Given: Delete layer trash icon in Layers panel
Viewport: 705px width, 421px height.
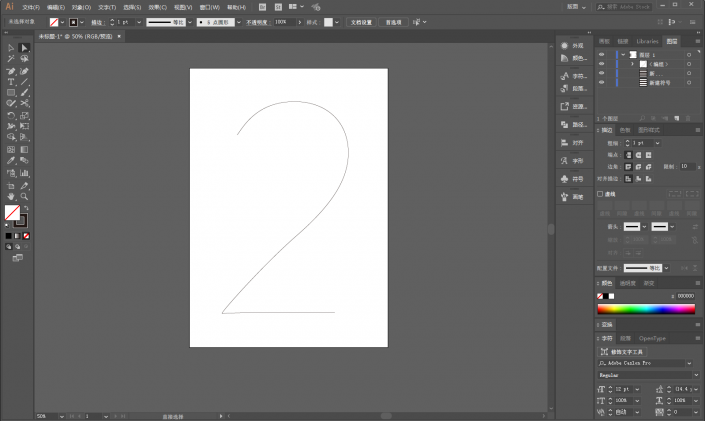Looking at the screenshot, I should (687, 118).
